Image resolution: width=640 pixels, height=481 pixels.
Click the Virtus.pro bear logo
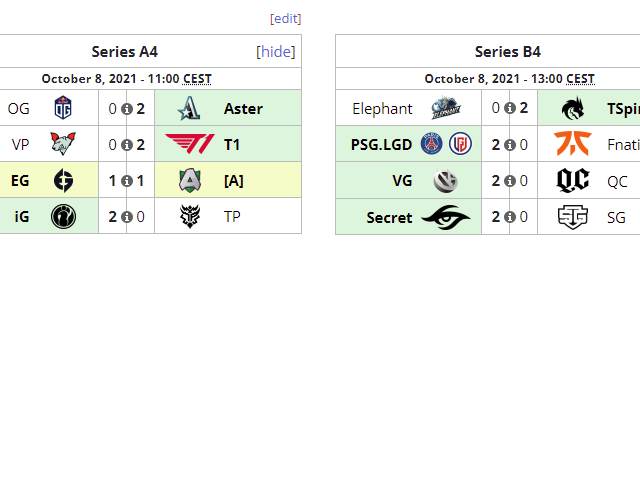(62, 144)
